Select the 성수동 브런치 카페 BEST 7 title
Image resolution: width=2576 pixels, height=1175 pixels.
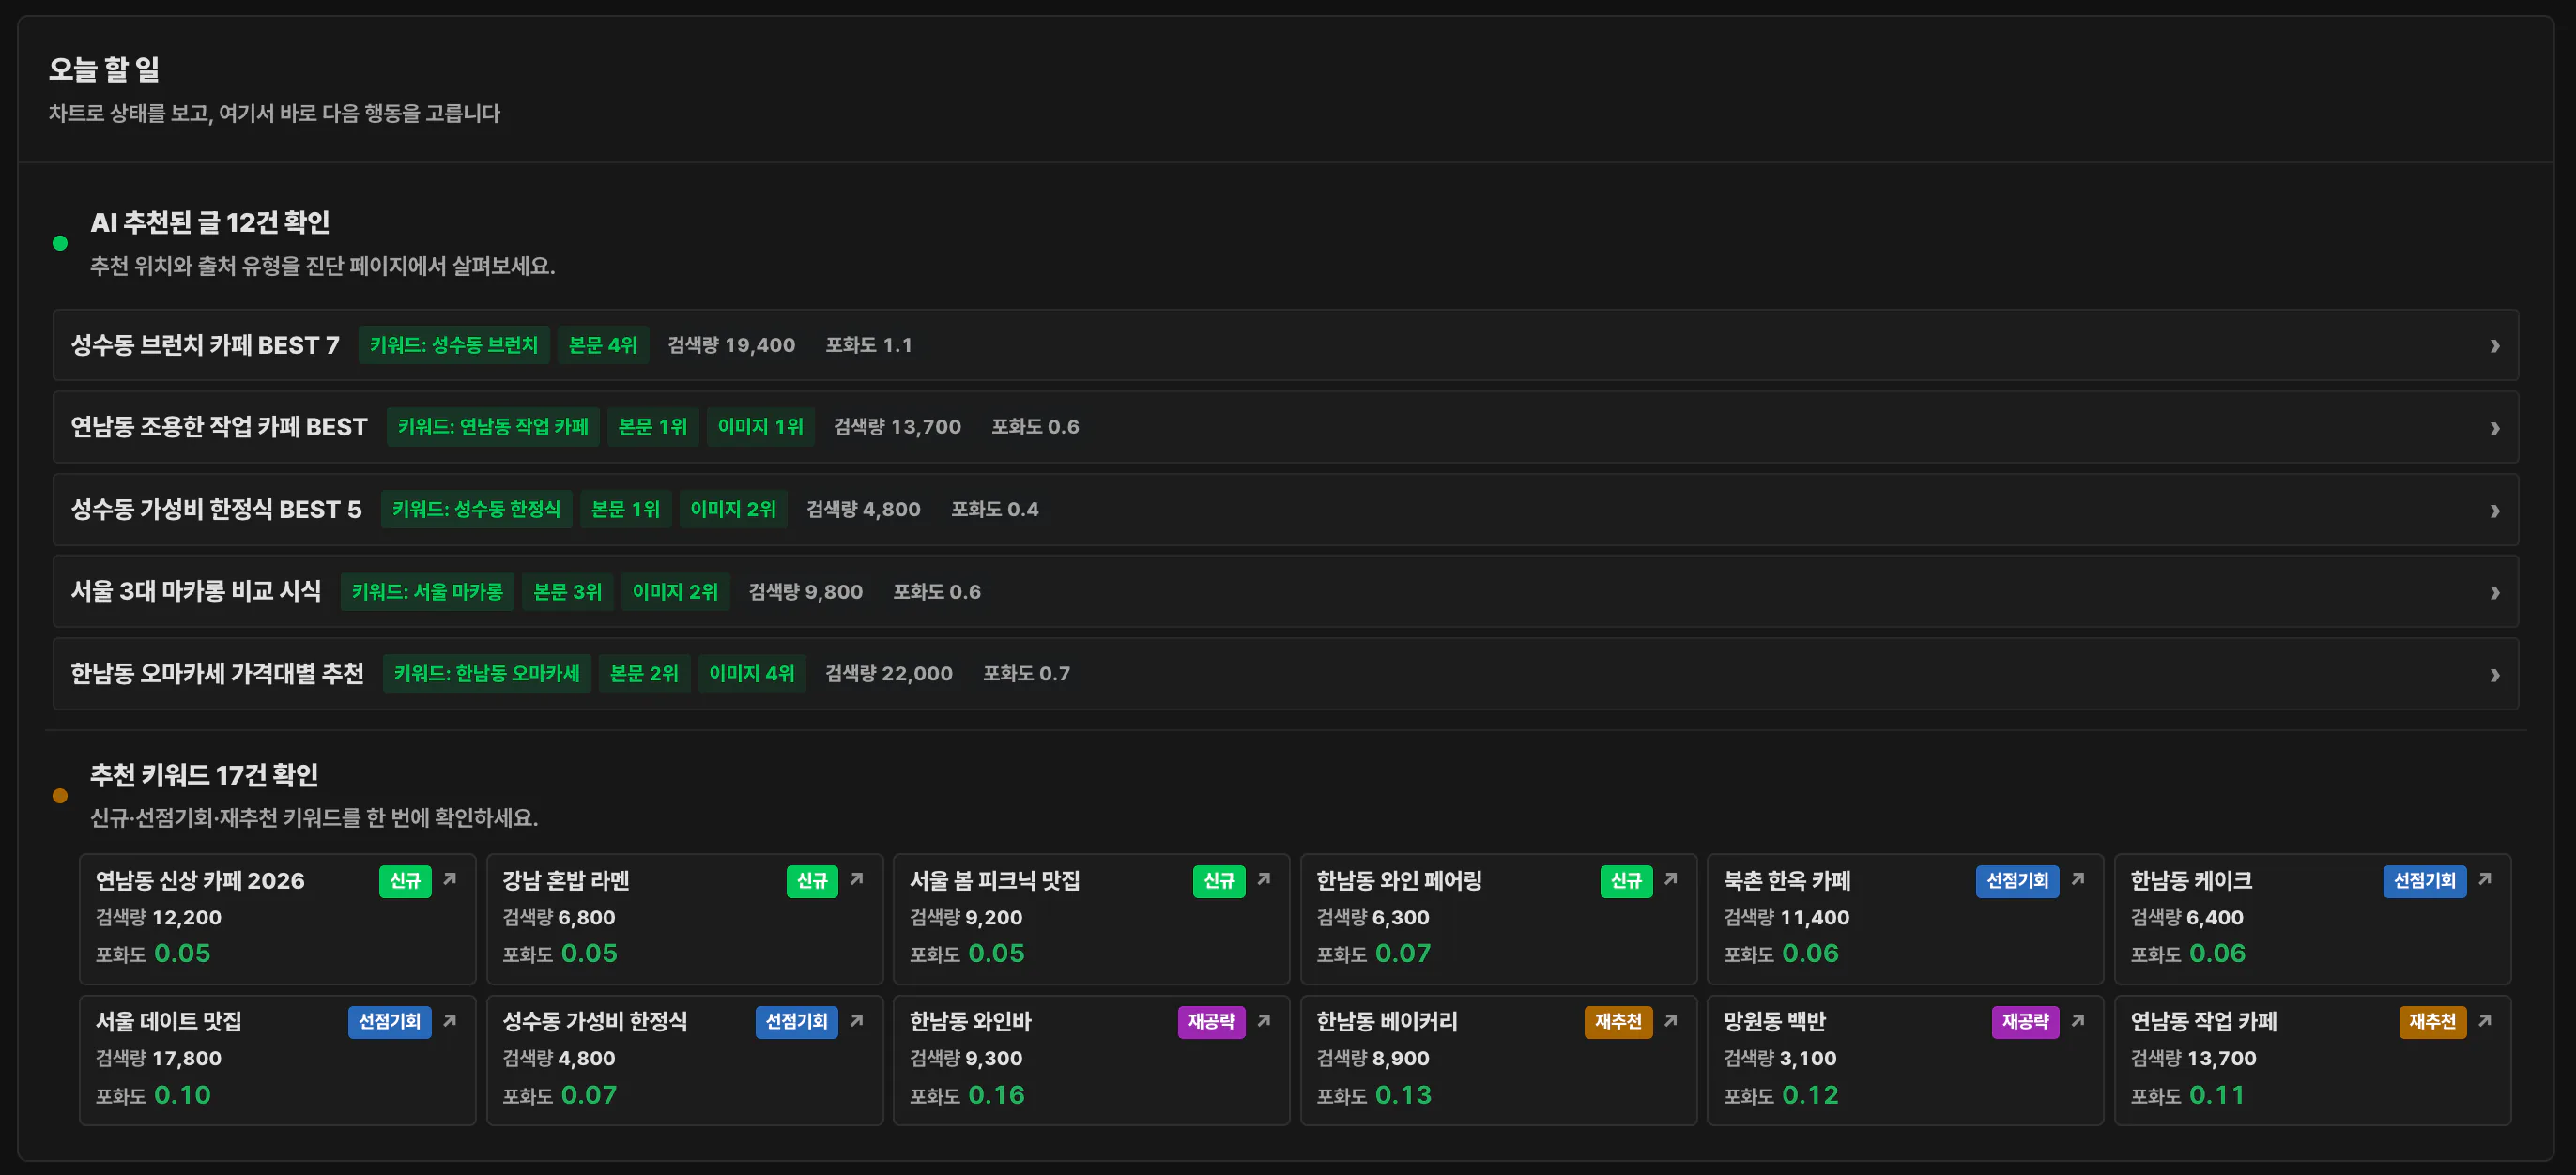tap(205, 345)
